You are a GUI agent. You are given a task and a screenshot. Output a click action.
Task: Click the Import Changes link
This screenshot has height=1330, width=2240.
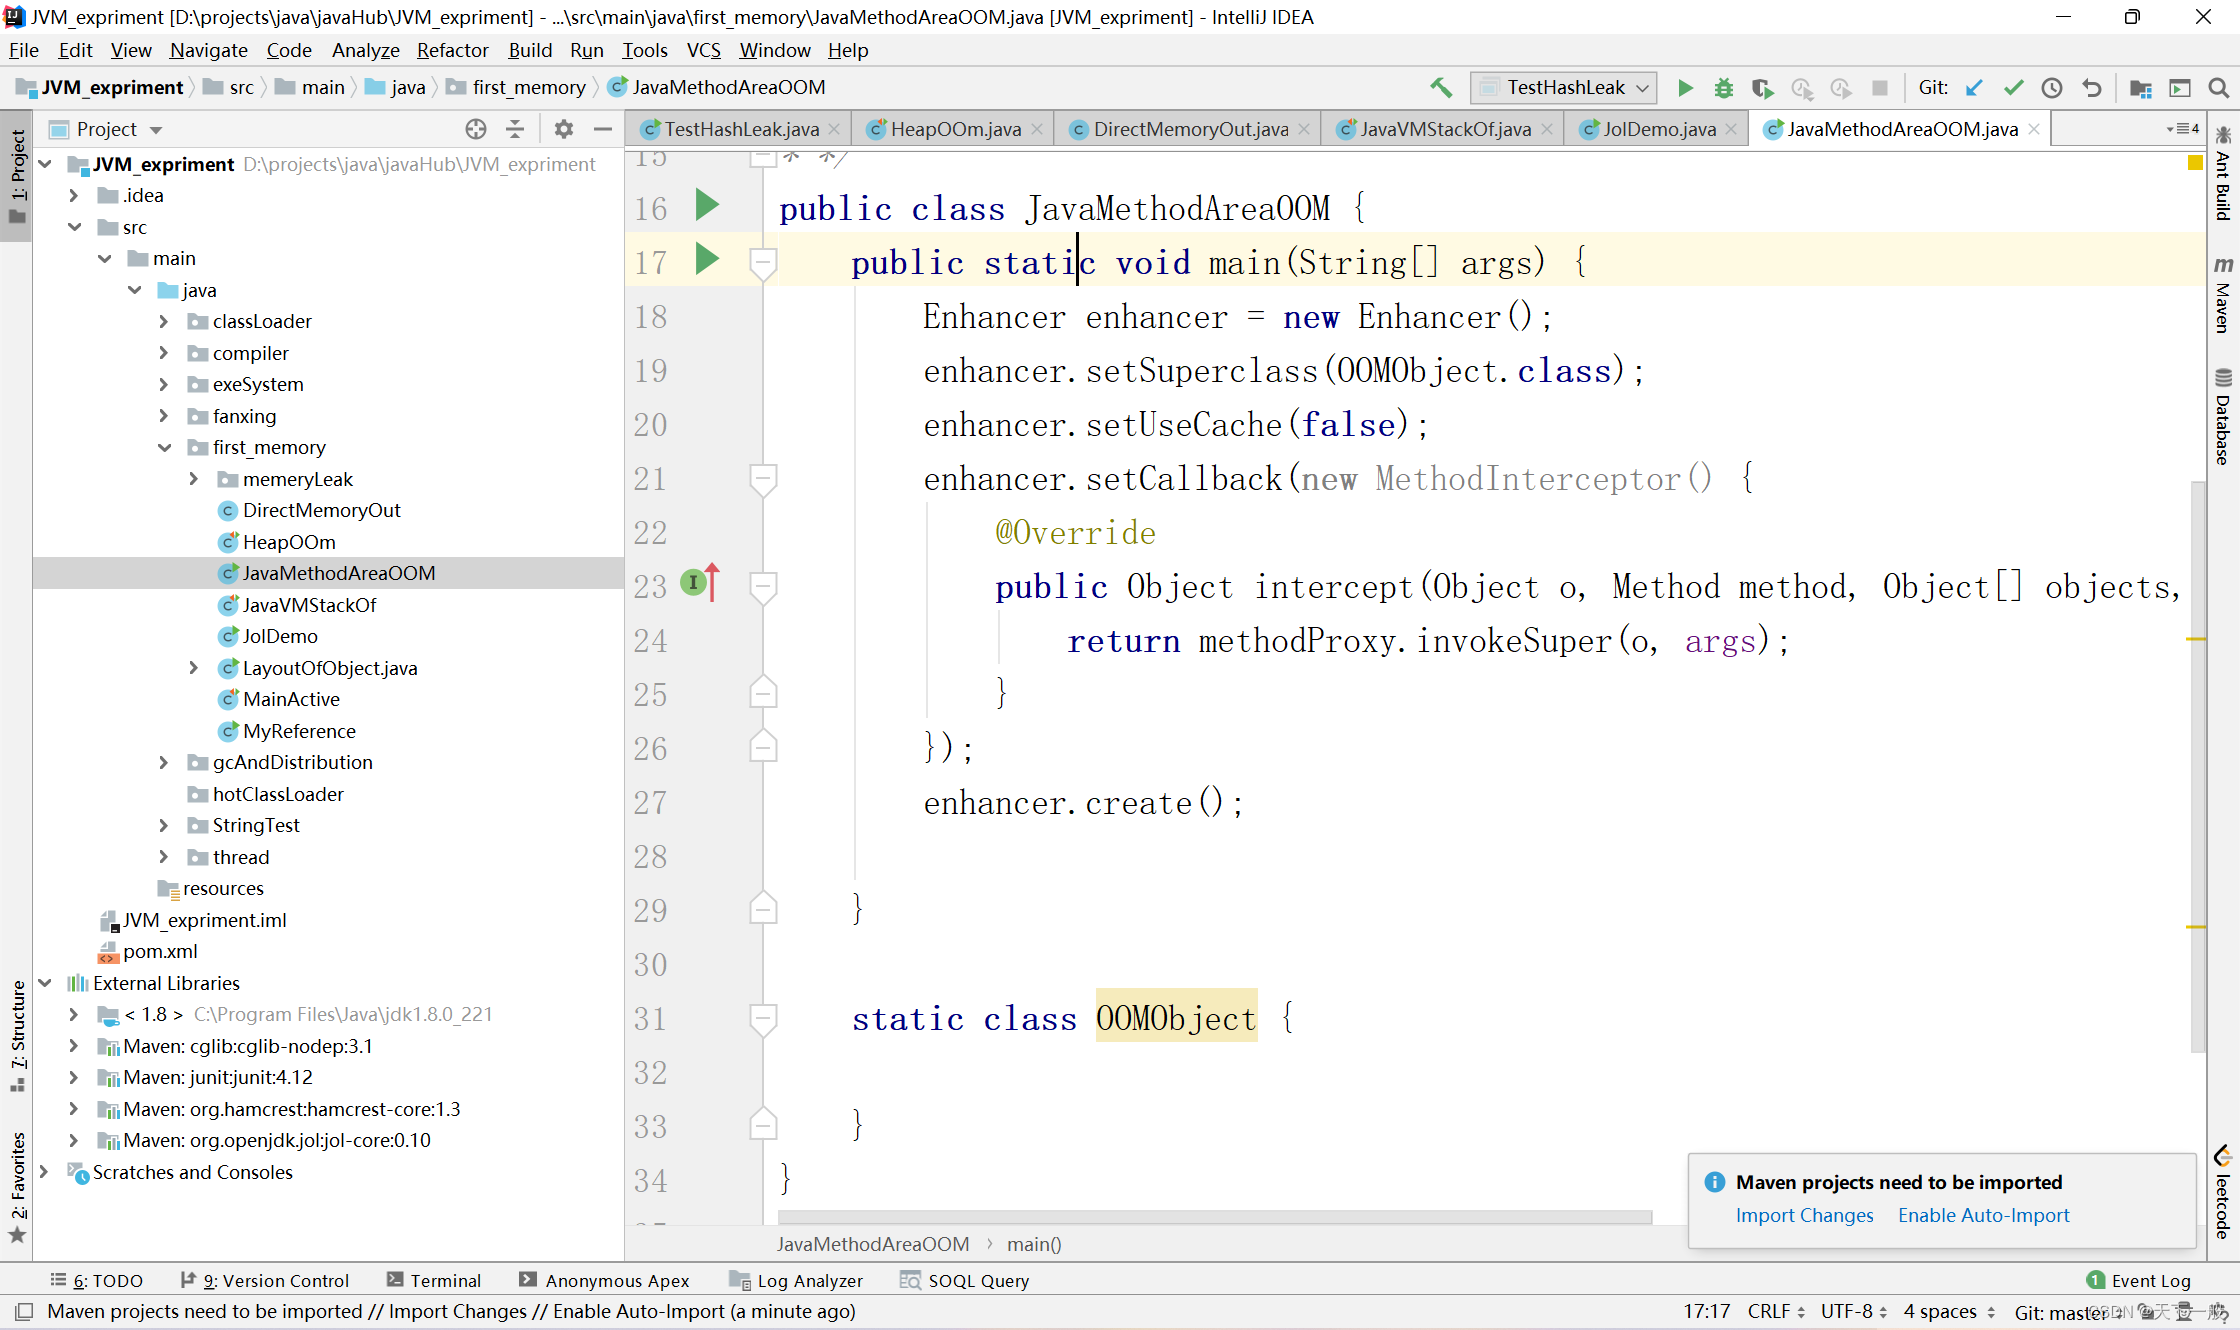(1804, 1215)
